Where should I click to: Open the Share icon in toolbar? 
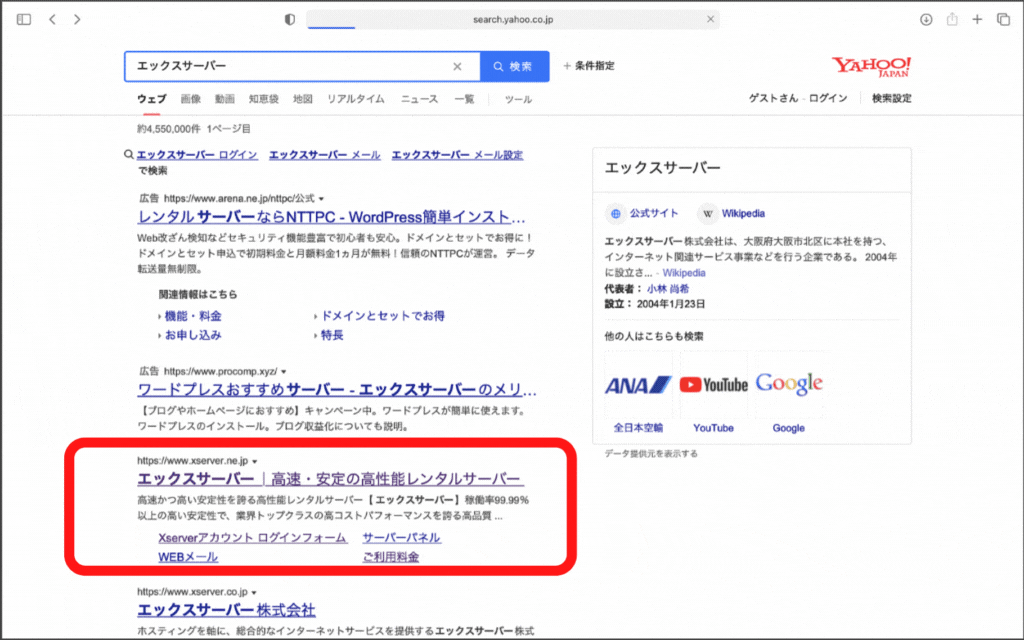coord(952,20)
